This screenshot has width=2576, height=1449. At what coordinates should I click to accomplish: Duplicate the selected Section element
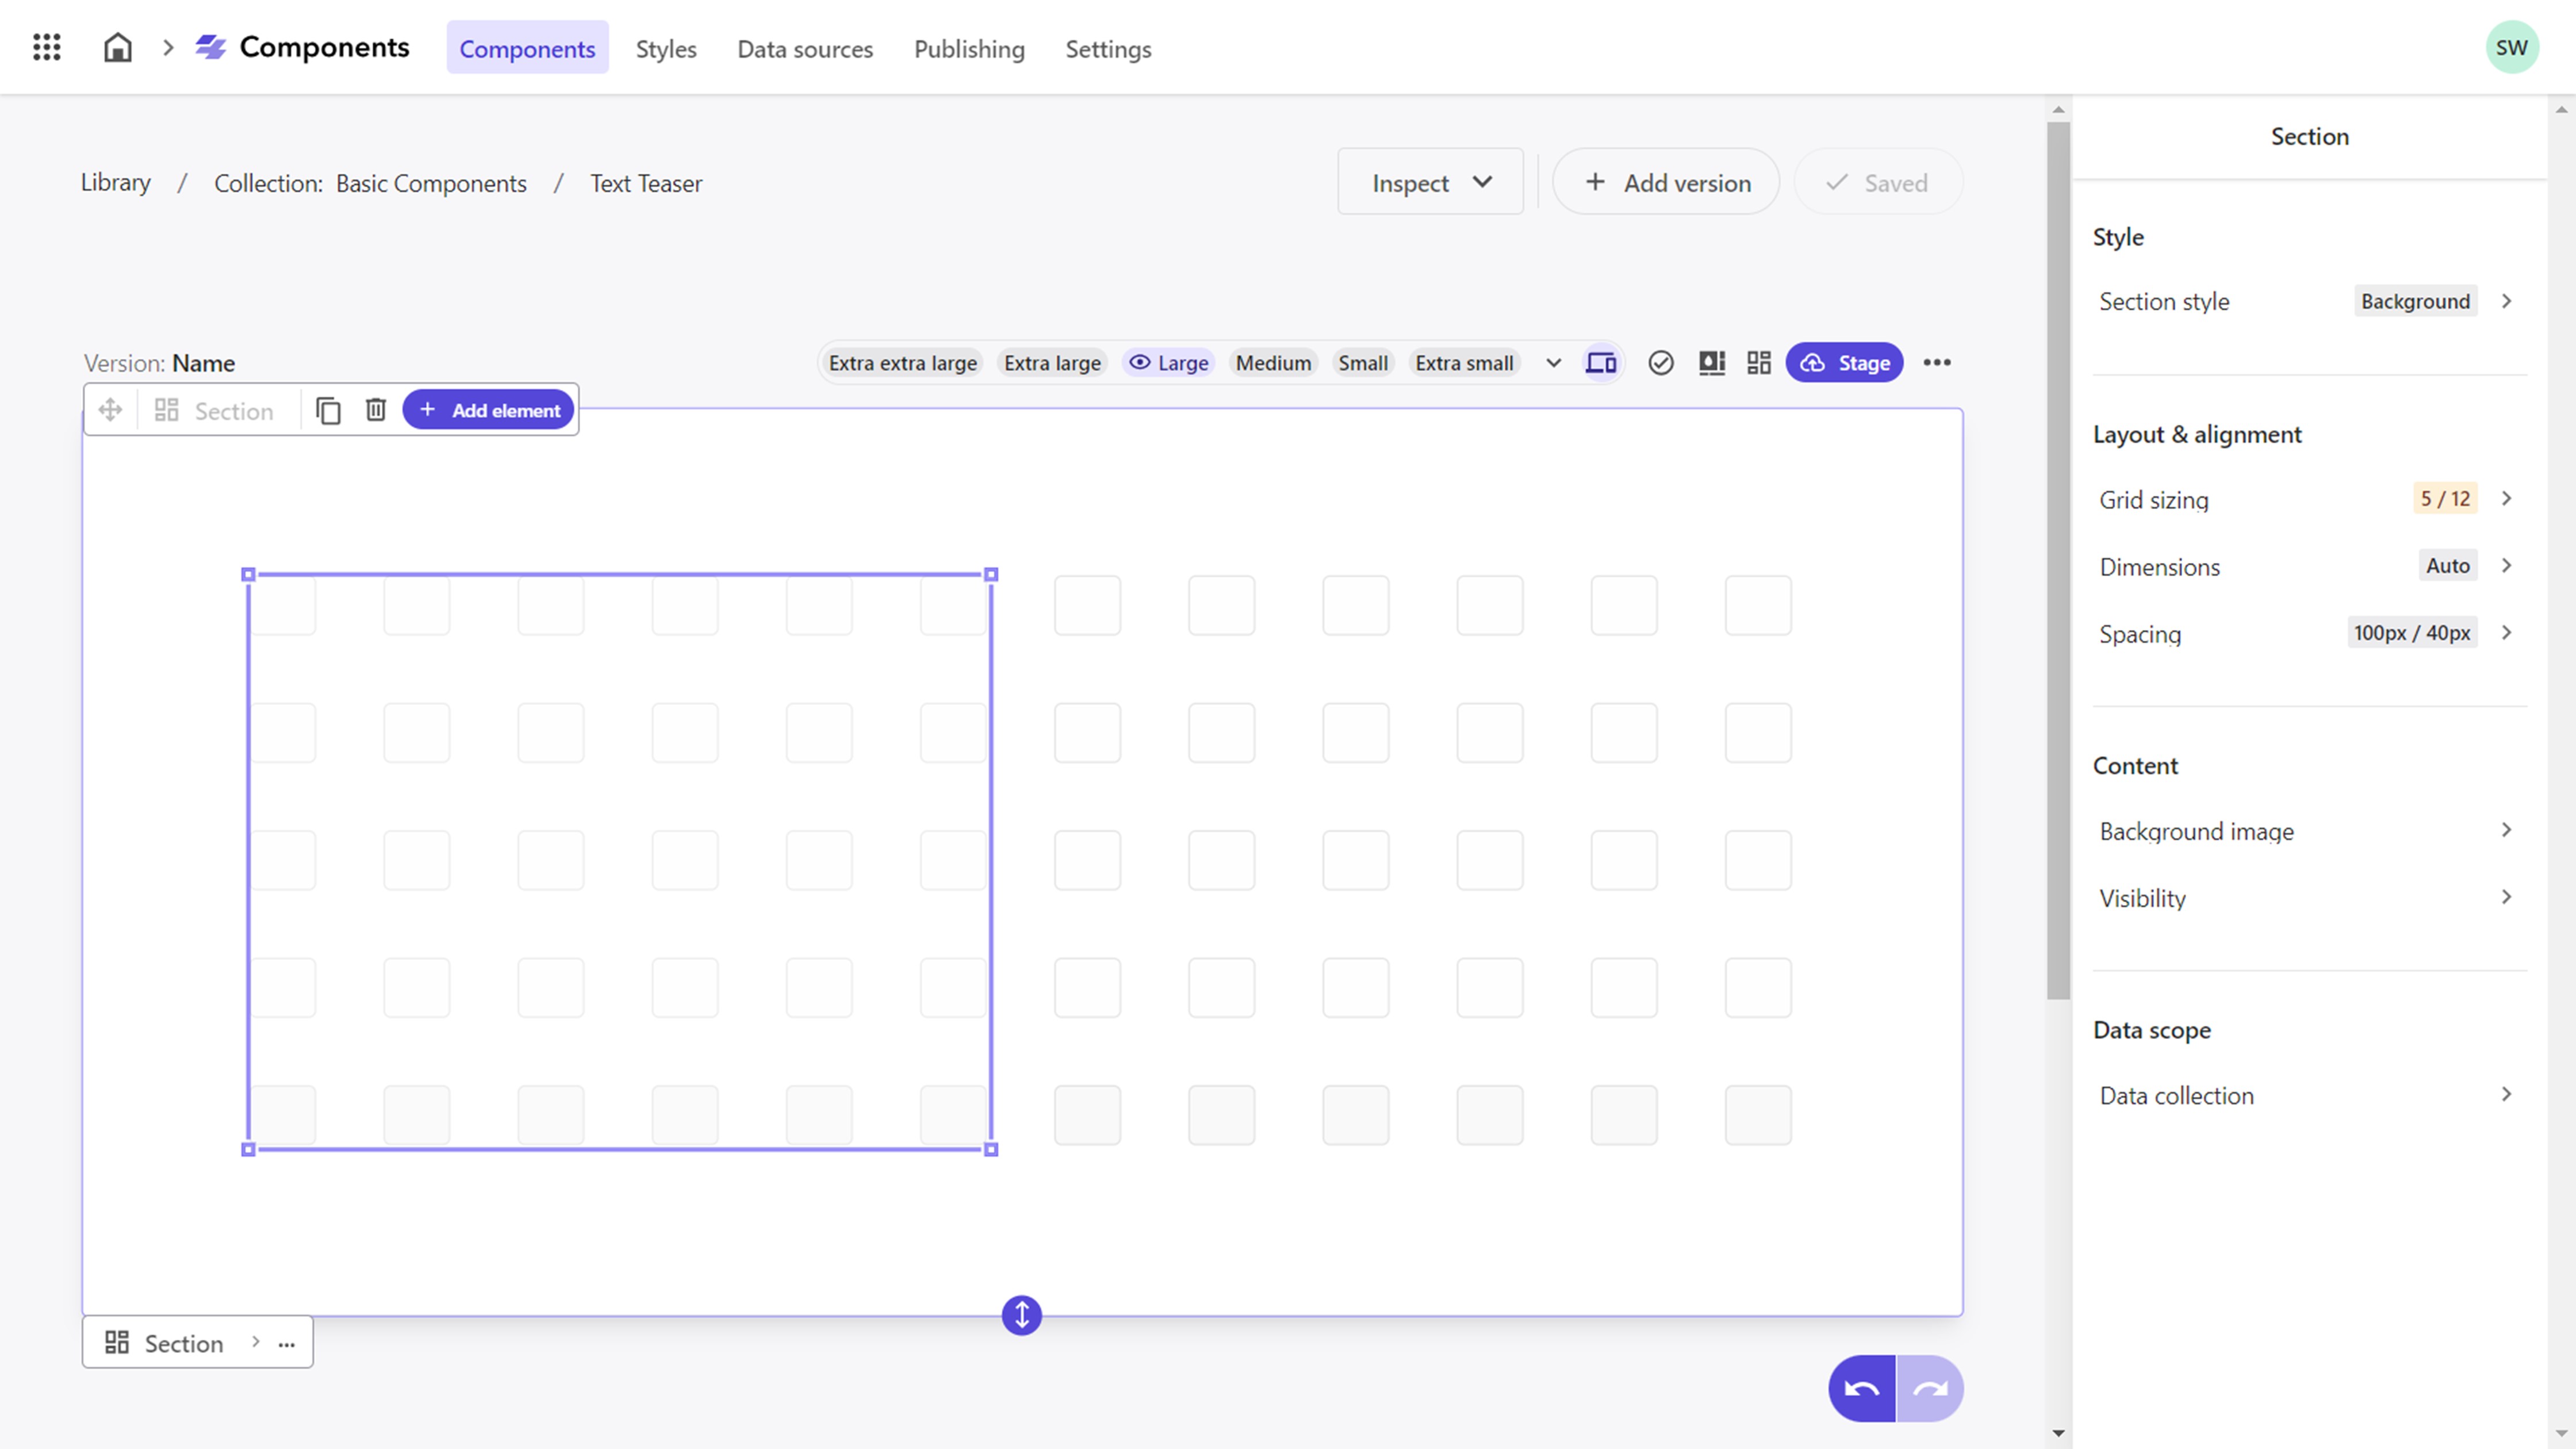click(328, 409)
